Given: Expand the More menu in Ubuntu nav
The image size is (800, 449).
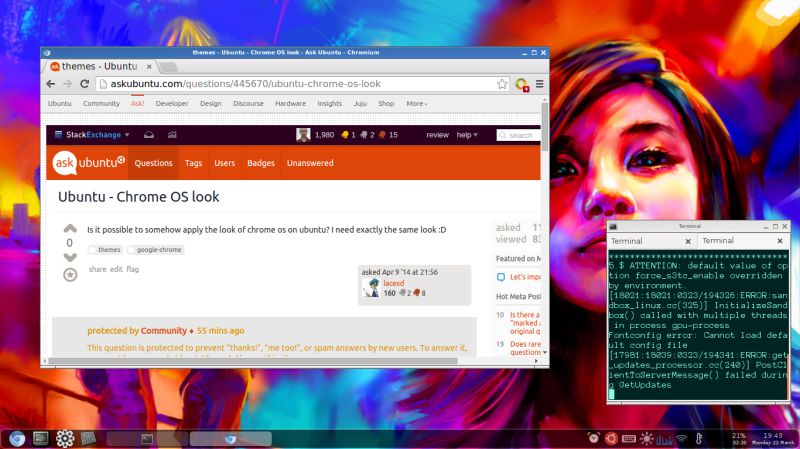Looking at the screenshot, I should (x=417, y=103).
